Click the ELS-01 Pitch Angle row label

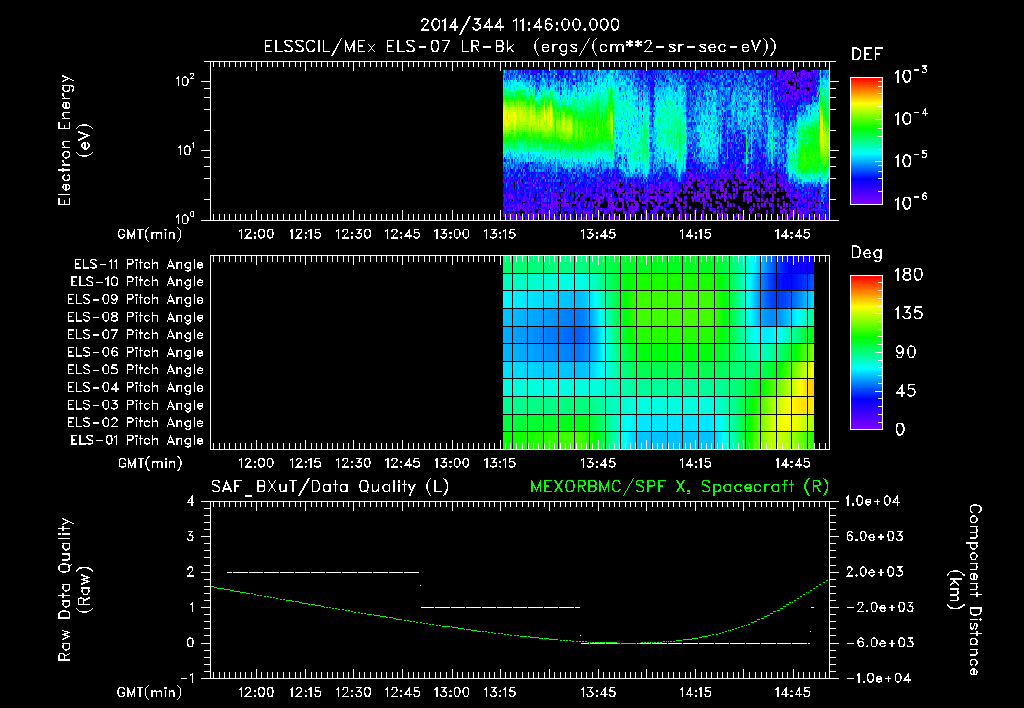(x=137, y=440)
